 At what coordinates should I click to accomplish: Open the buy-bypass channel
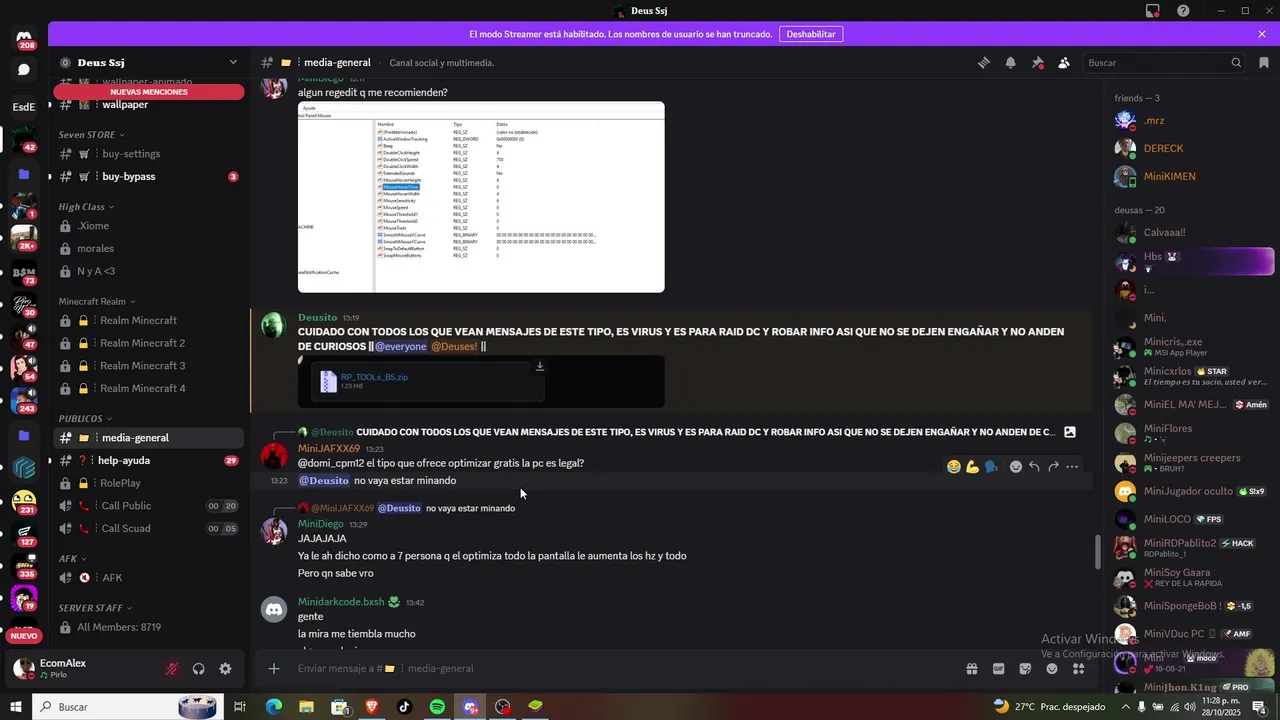click(x=149, y=176)
